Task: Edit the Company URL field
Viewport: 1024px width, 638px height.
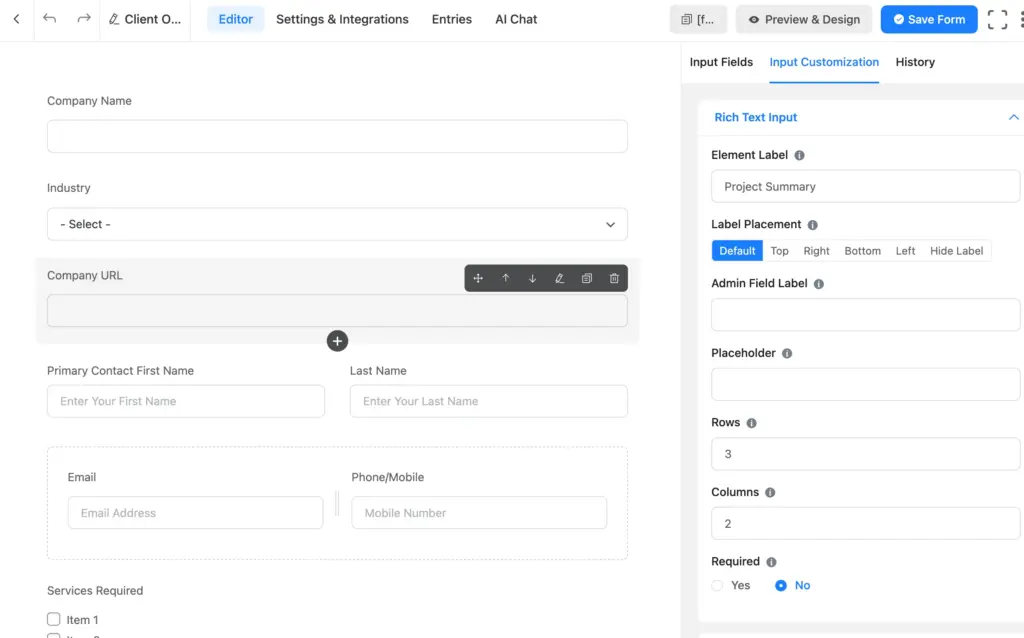Action: click(x=560, y=278)
